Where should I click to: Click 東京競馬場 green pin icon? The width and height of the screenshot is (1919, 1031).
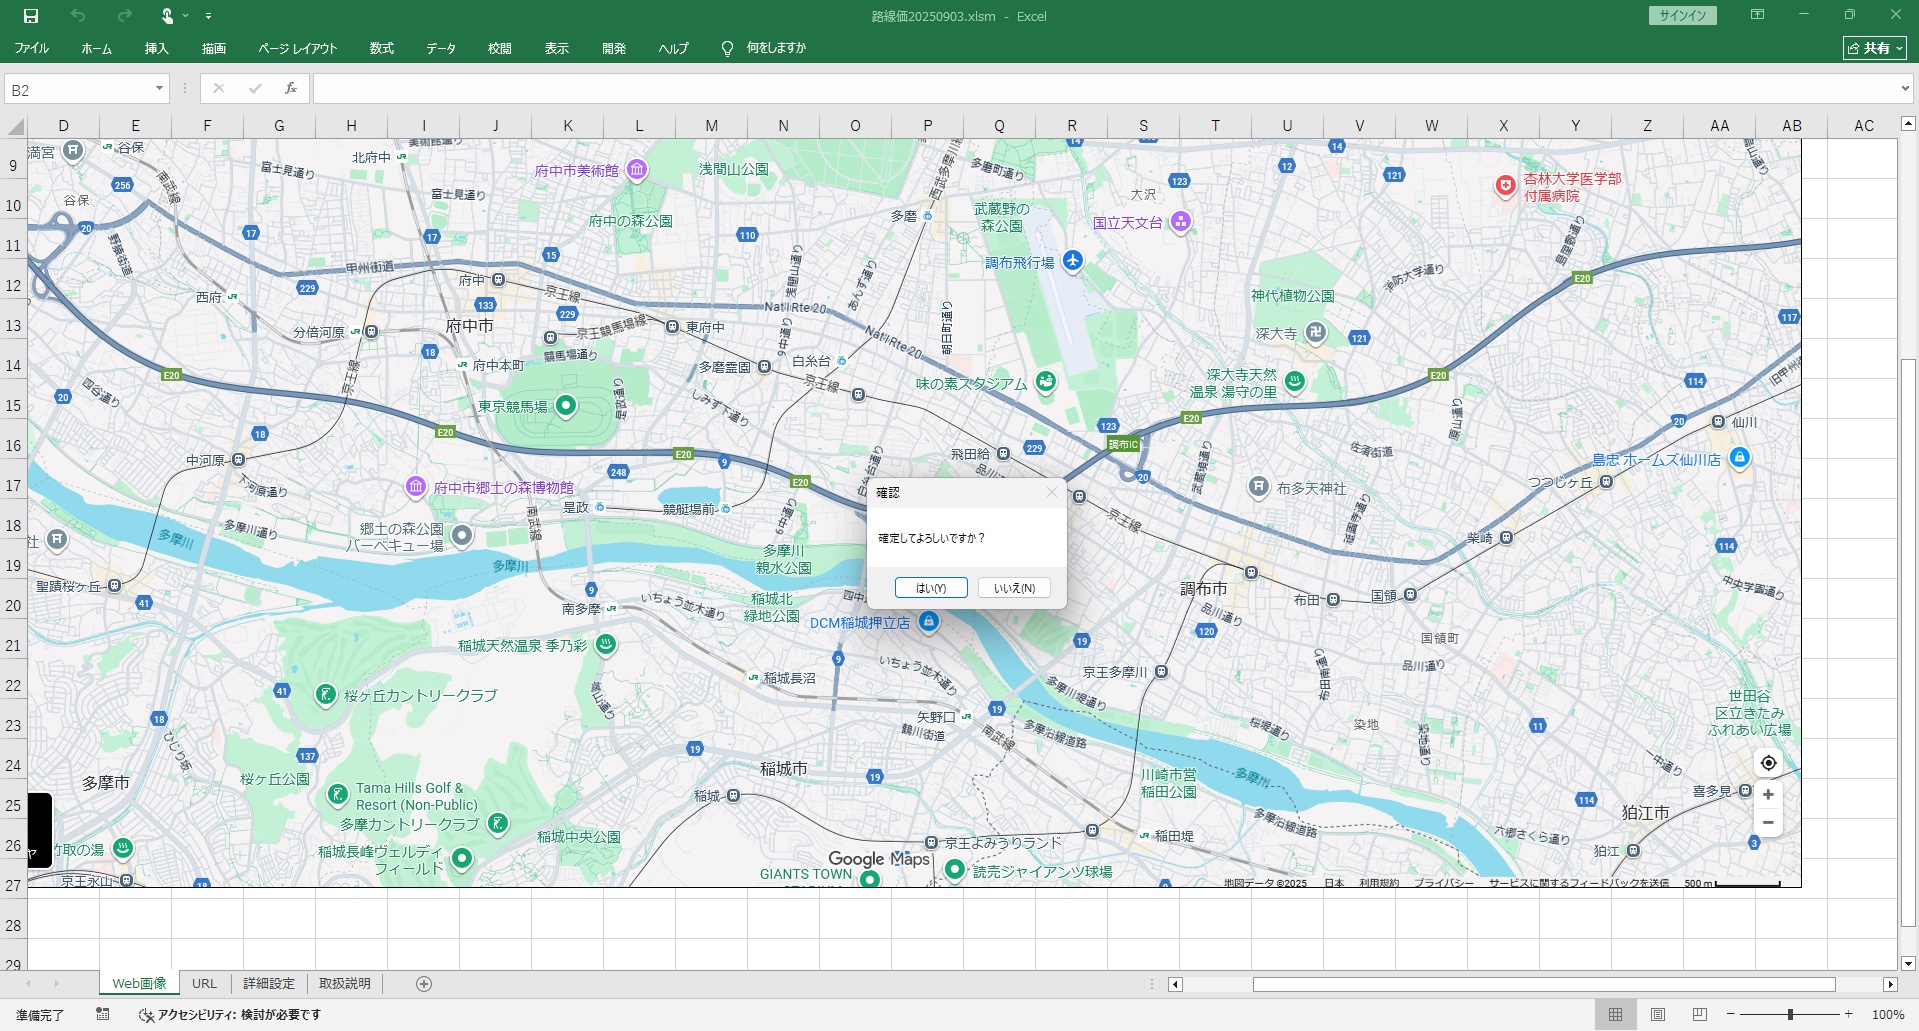coord(566,405)
